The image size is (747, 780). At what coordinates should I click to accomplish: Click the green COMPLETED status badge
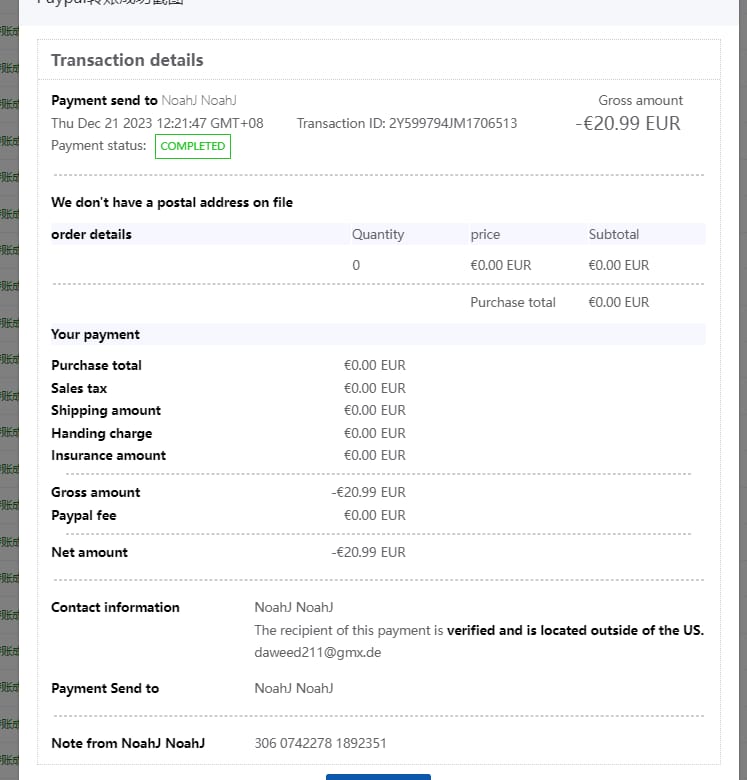192,146
